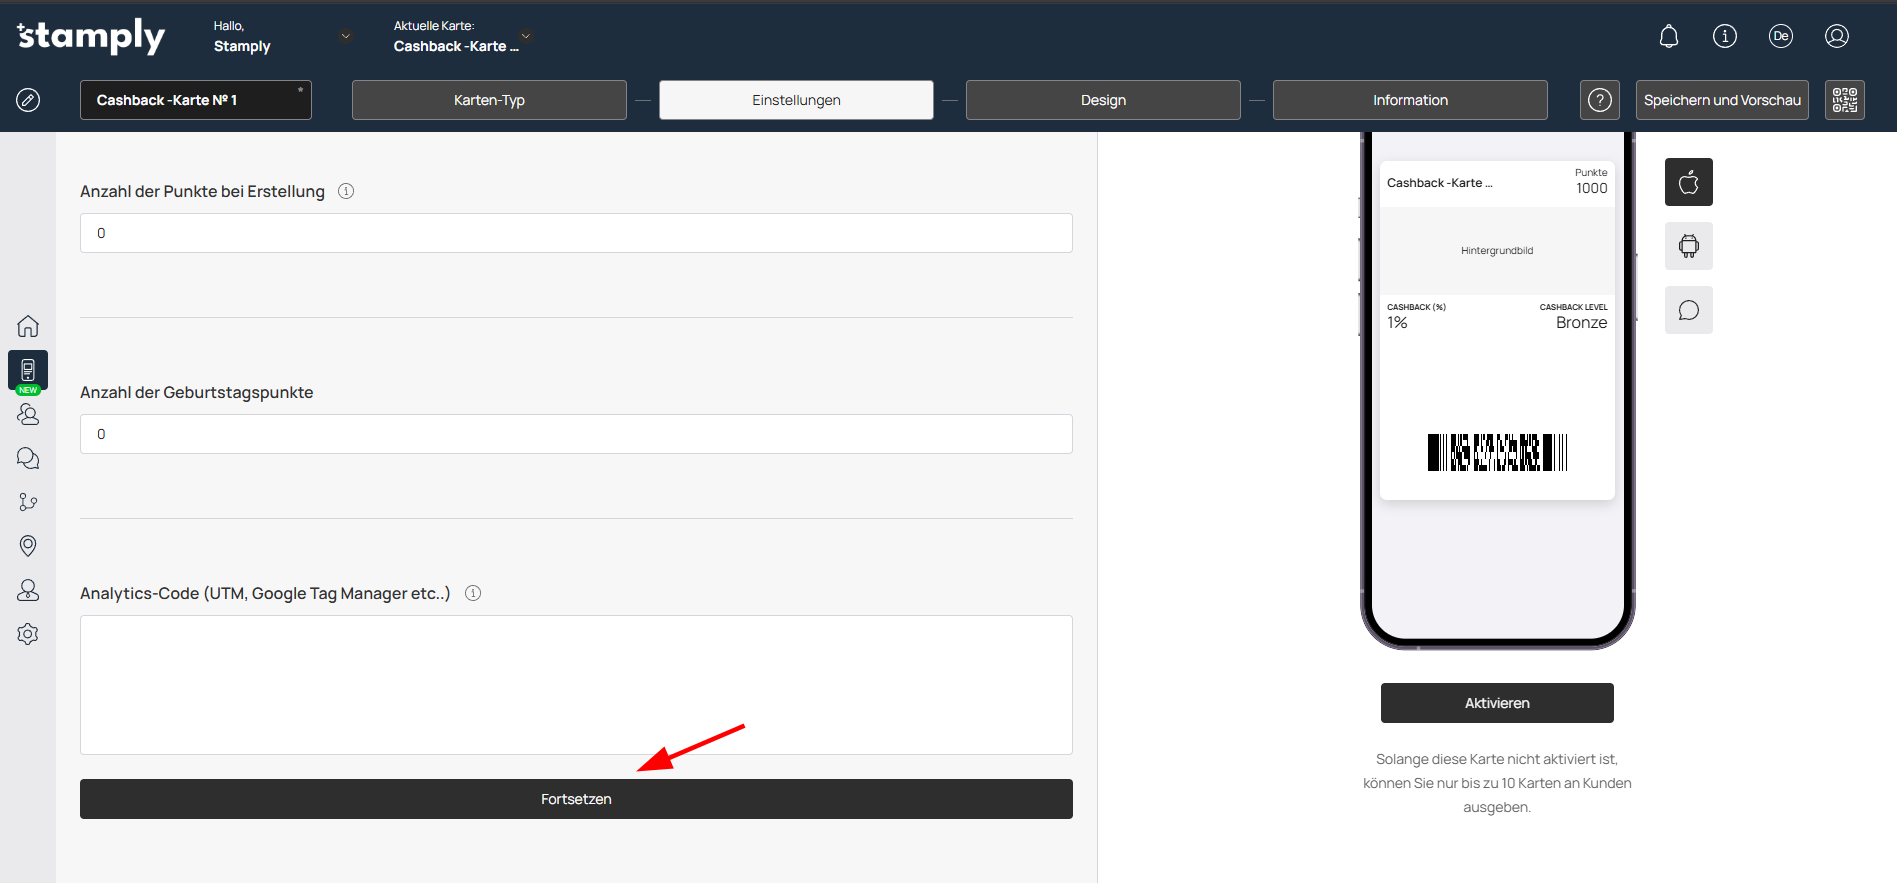Screen dimensions: 1897x883
Task: Click the notification bell icon
Action: (1669, 37)
